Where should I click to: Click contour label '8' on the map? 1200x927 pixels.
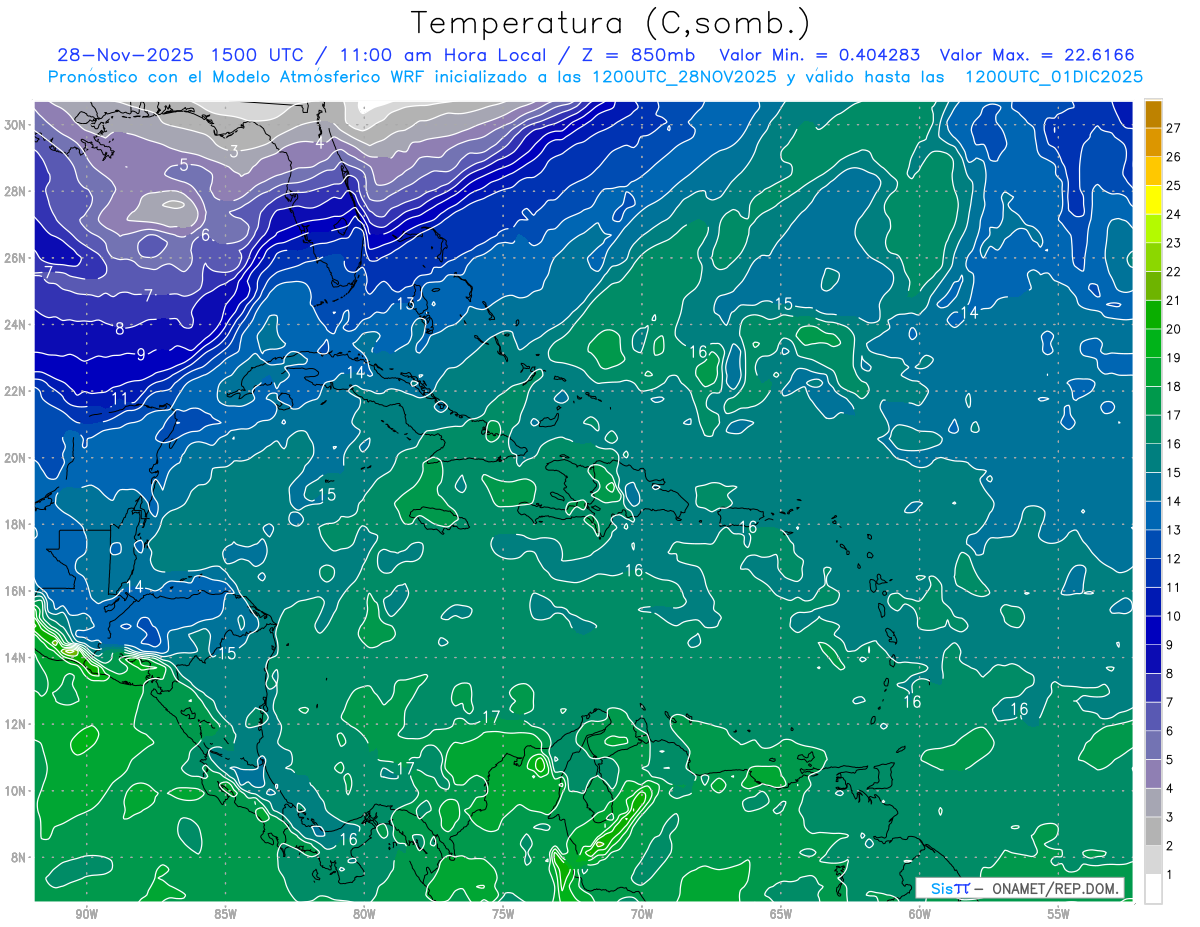tap(120, 328)
